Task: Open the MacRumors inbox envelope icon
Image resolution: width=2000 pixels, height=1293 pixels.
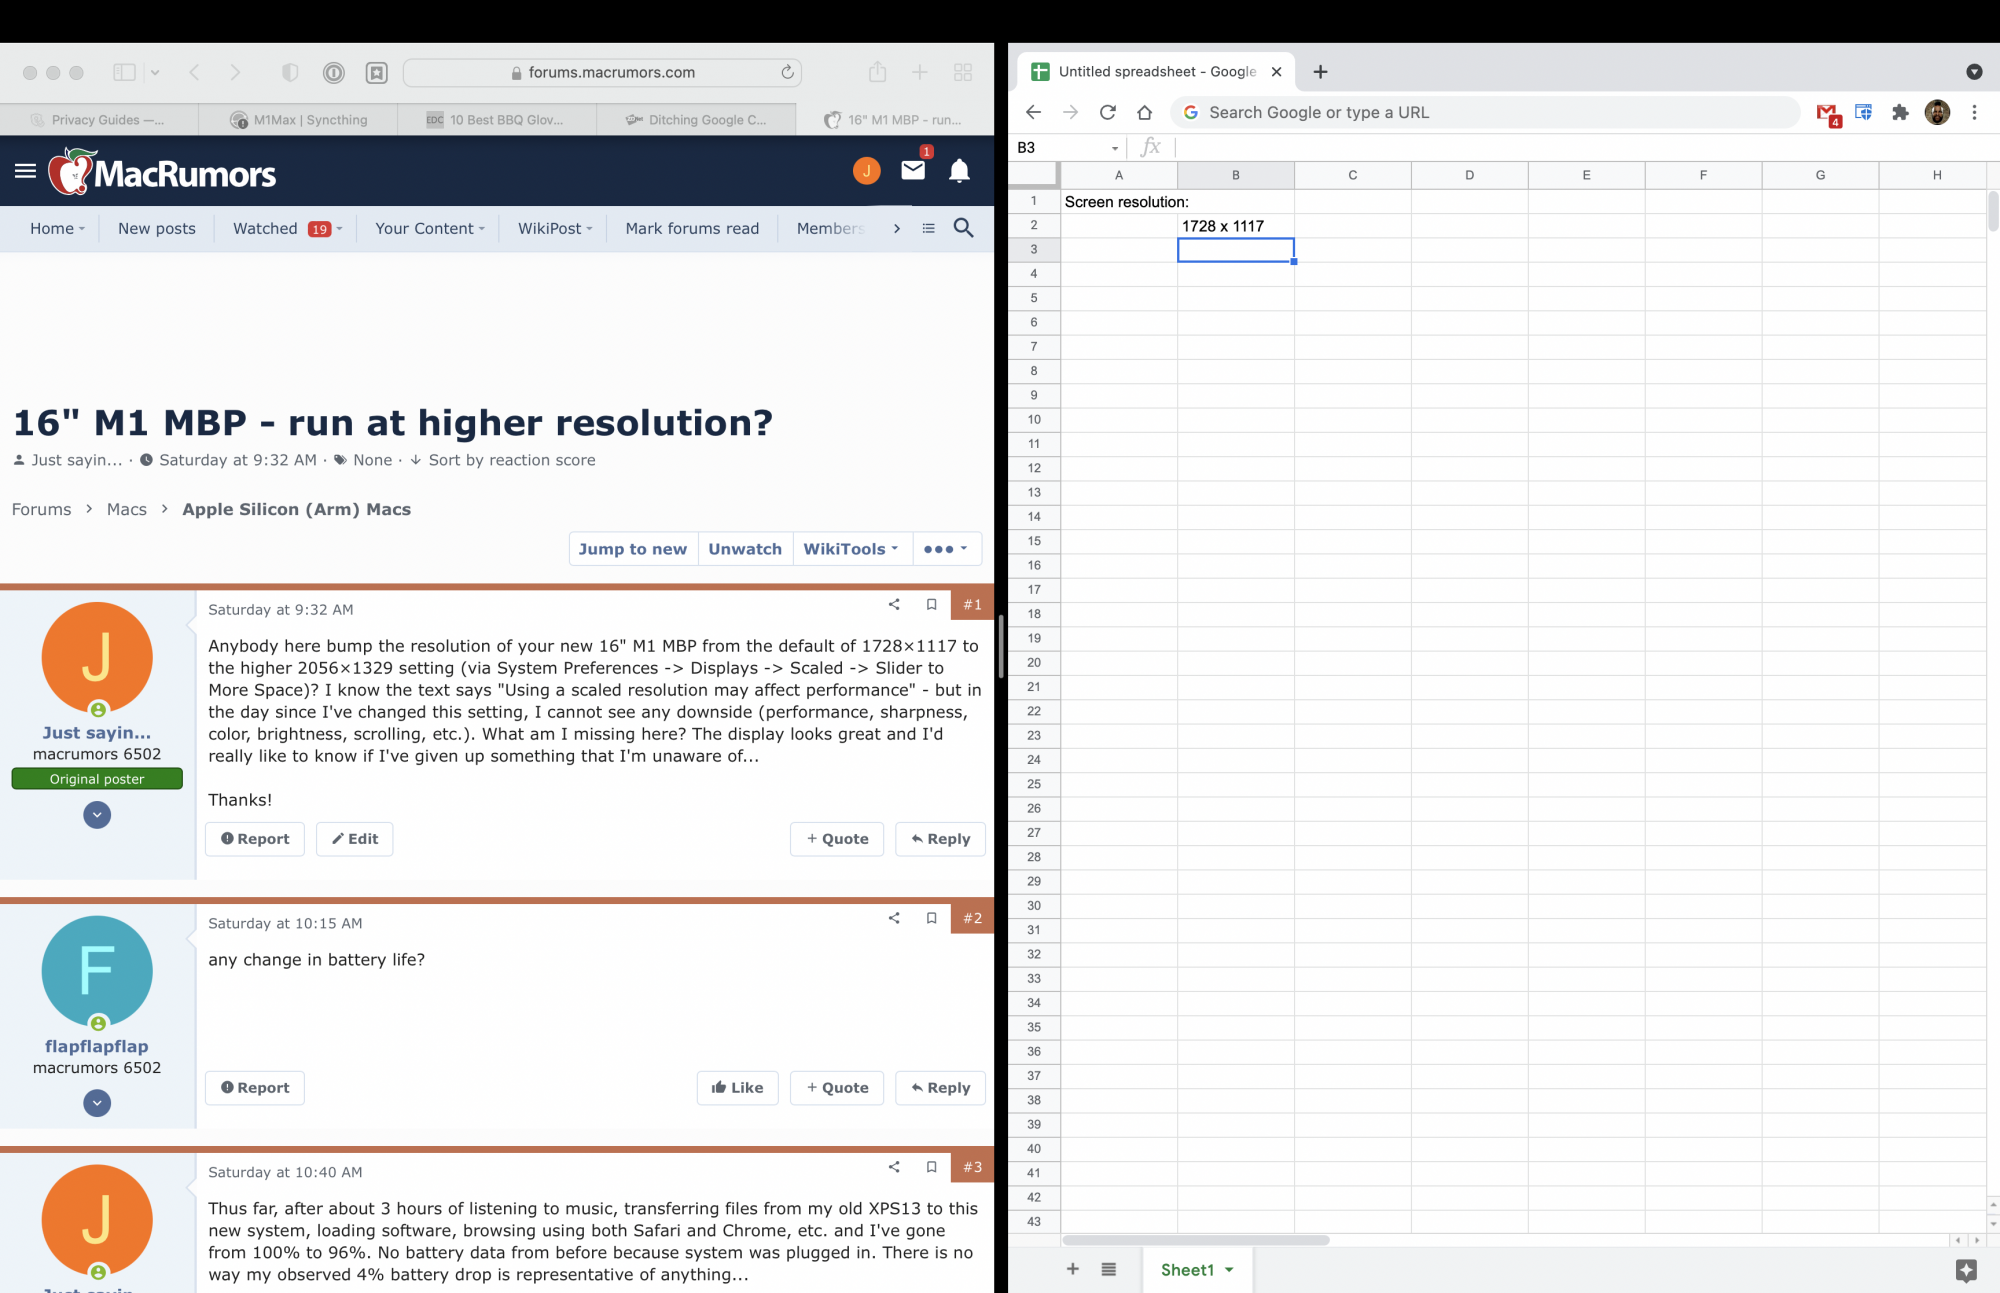Action: tap(912, 171)
